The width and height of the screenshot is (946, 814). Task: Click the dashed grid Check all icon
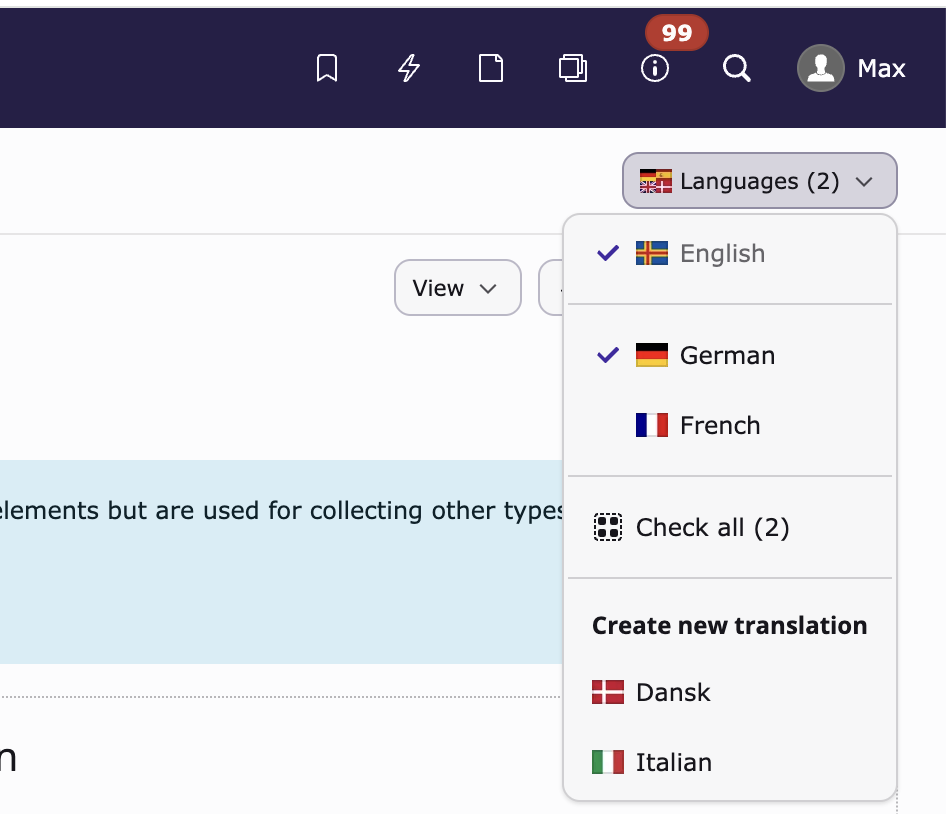[608, 527]
